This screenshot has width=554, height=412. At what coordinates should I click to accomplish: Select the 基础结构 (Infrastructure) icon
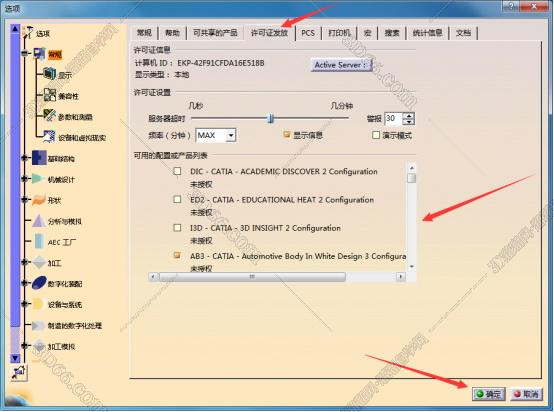[x=39, y=158]
